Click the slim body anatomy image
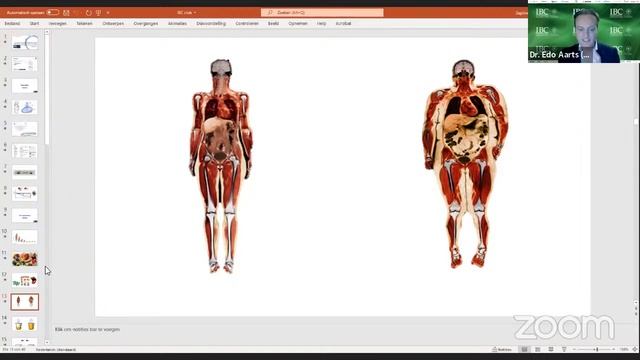Viewport: 640px width, 360px height. 221,166
